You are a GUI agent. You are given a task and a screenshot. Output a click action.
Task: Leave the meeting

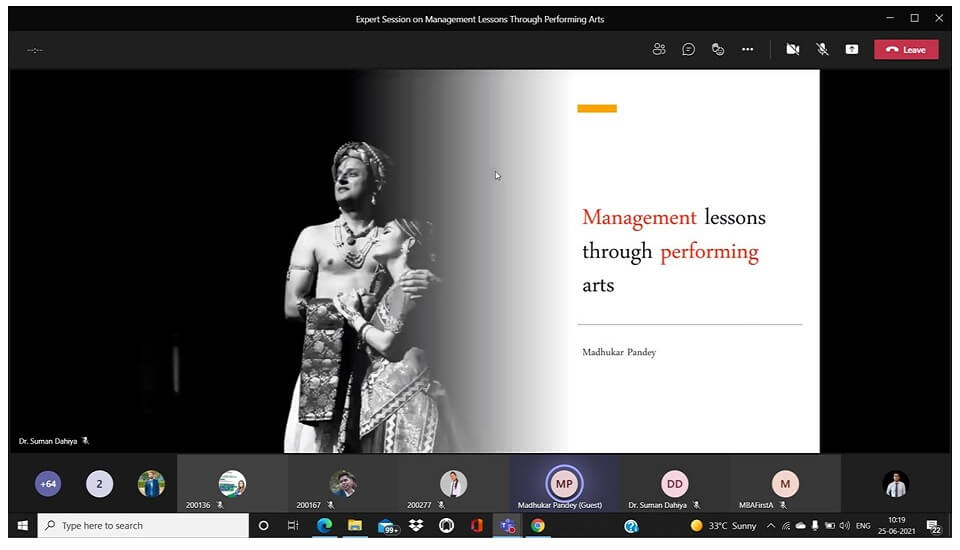click(906, 49)
